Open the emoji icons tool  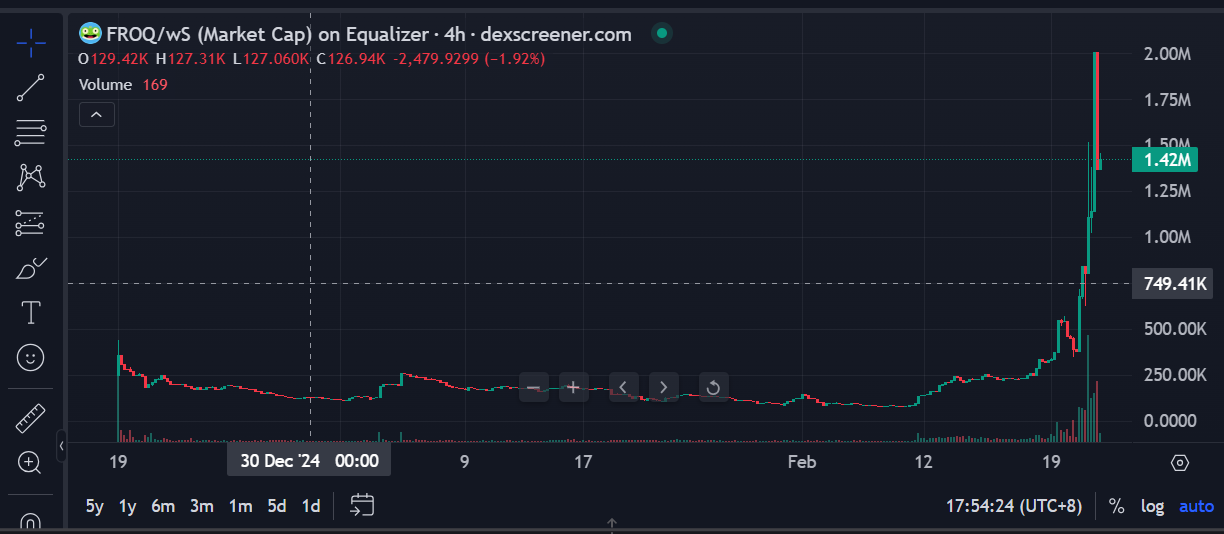(x=31, y=357)
